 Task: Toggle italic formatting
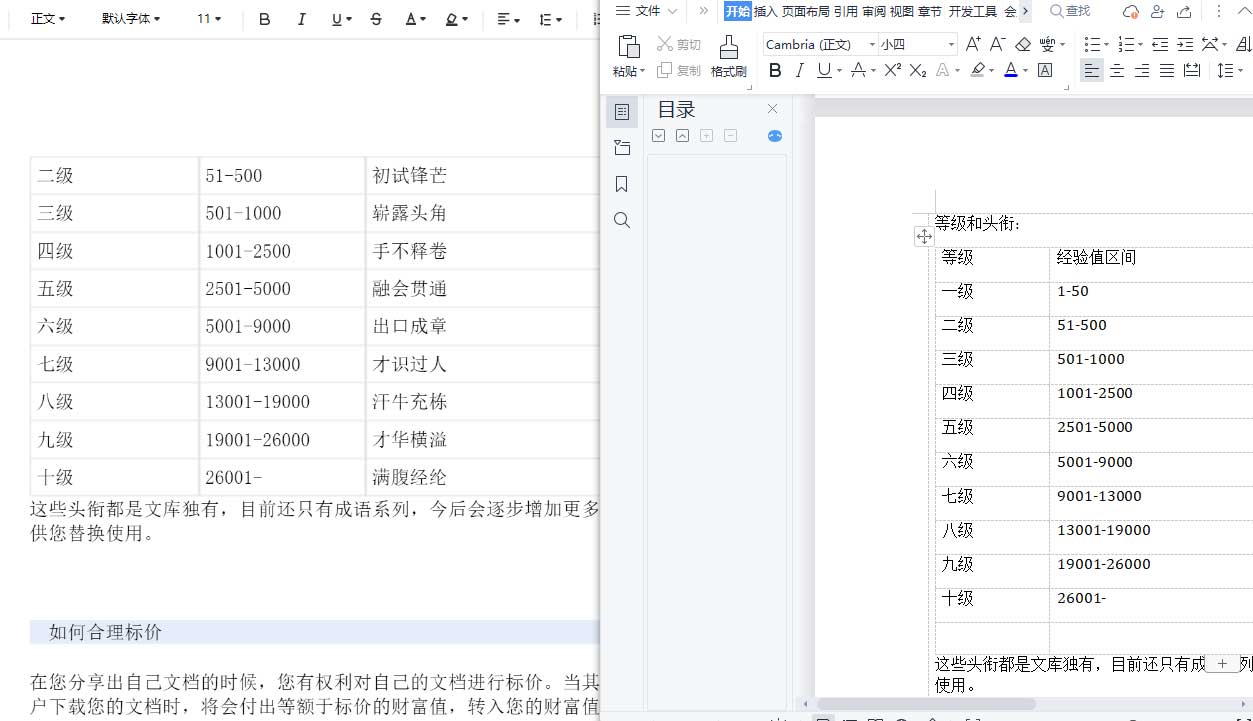[799, 70]
